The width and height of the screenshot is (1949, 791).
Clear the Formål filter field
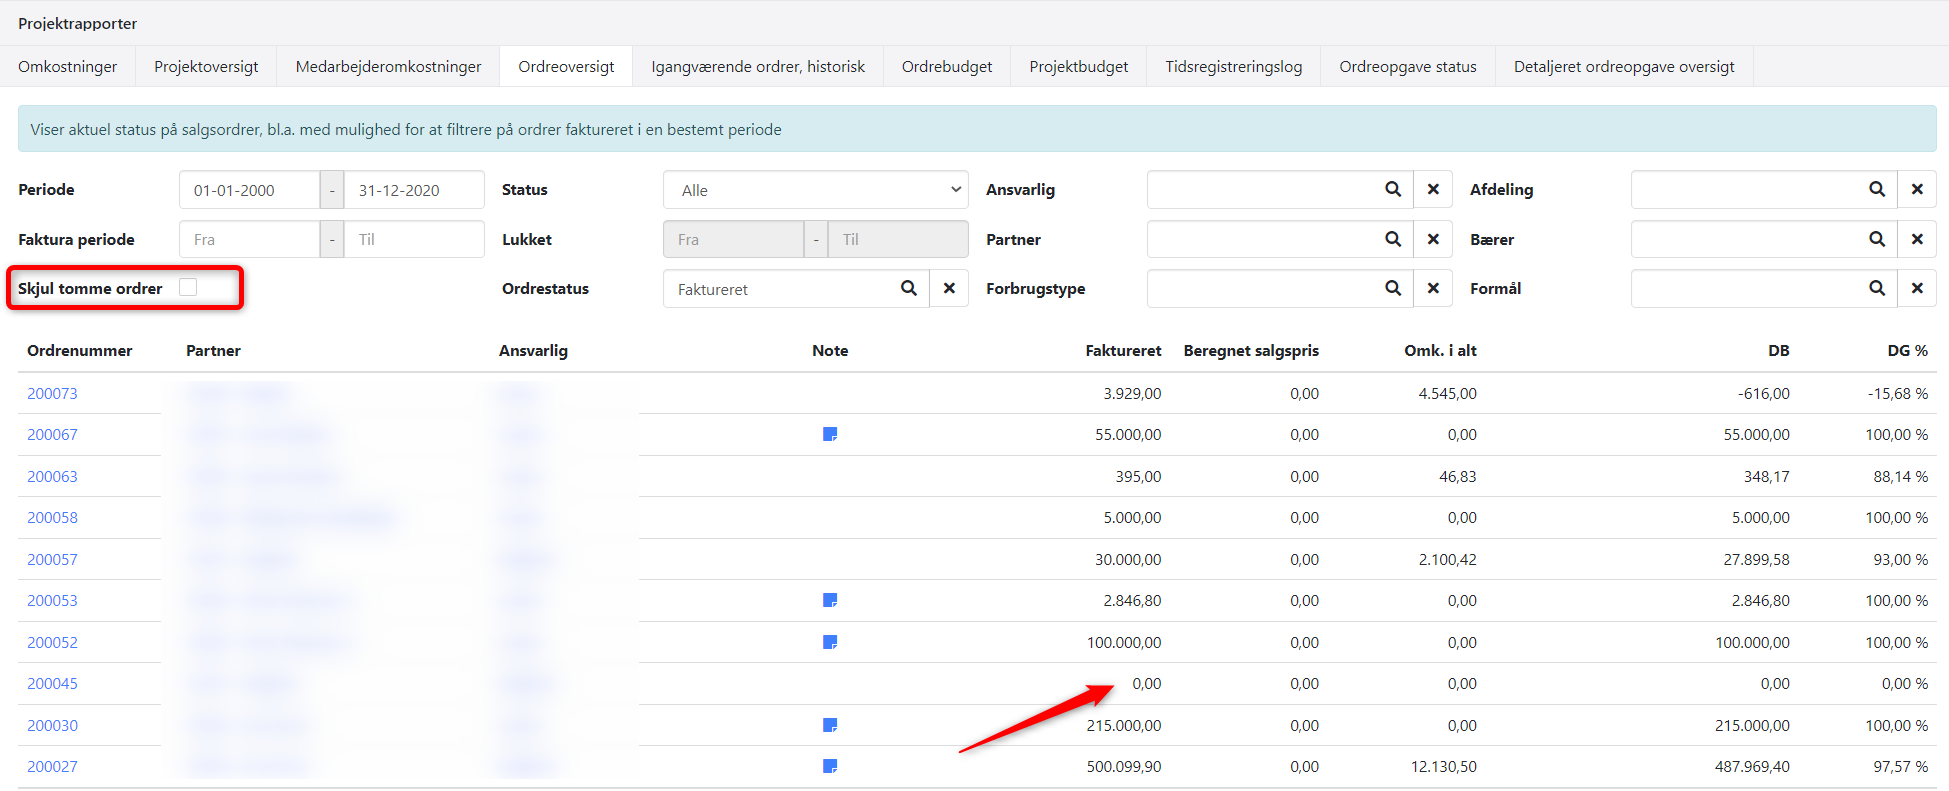(x=1917, y=289)
